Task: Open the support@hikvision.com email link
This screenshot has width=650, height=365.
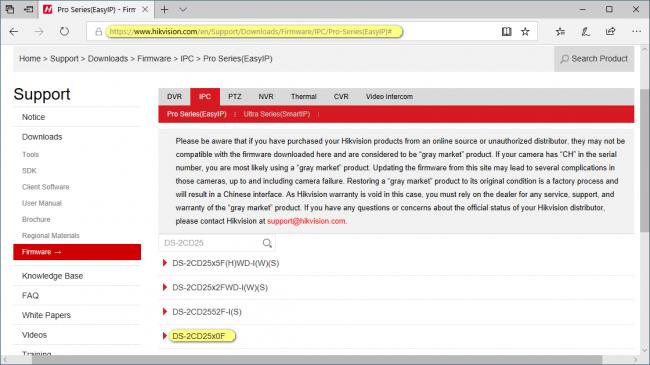Action: pyautogui.click(x=306, y=221)
